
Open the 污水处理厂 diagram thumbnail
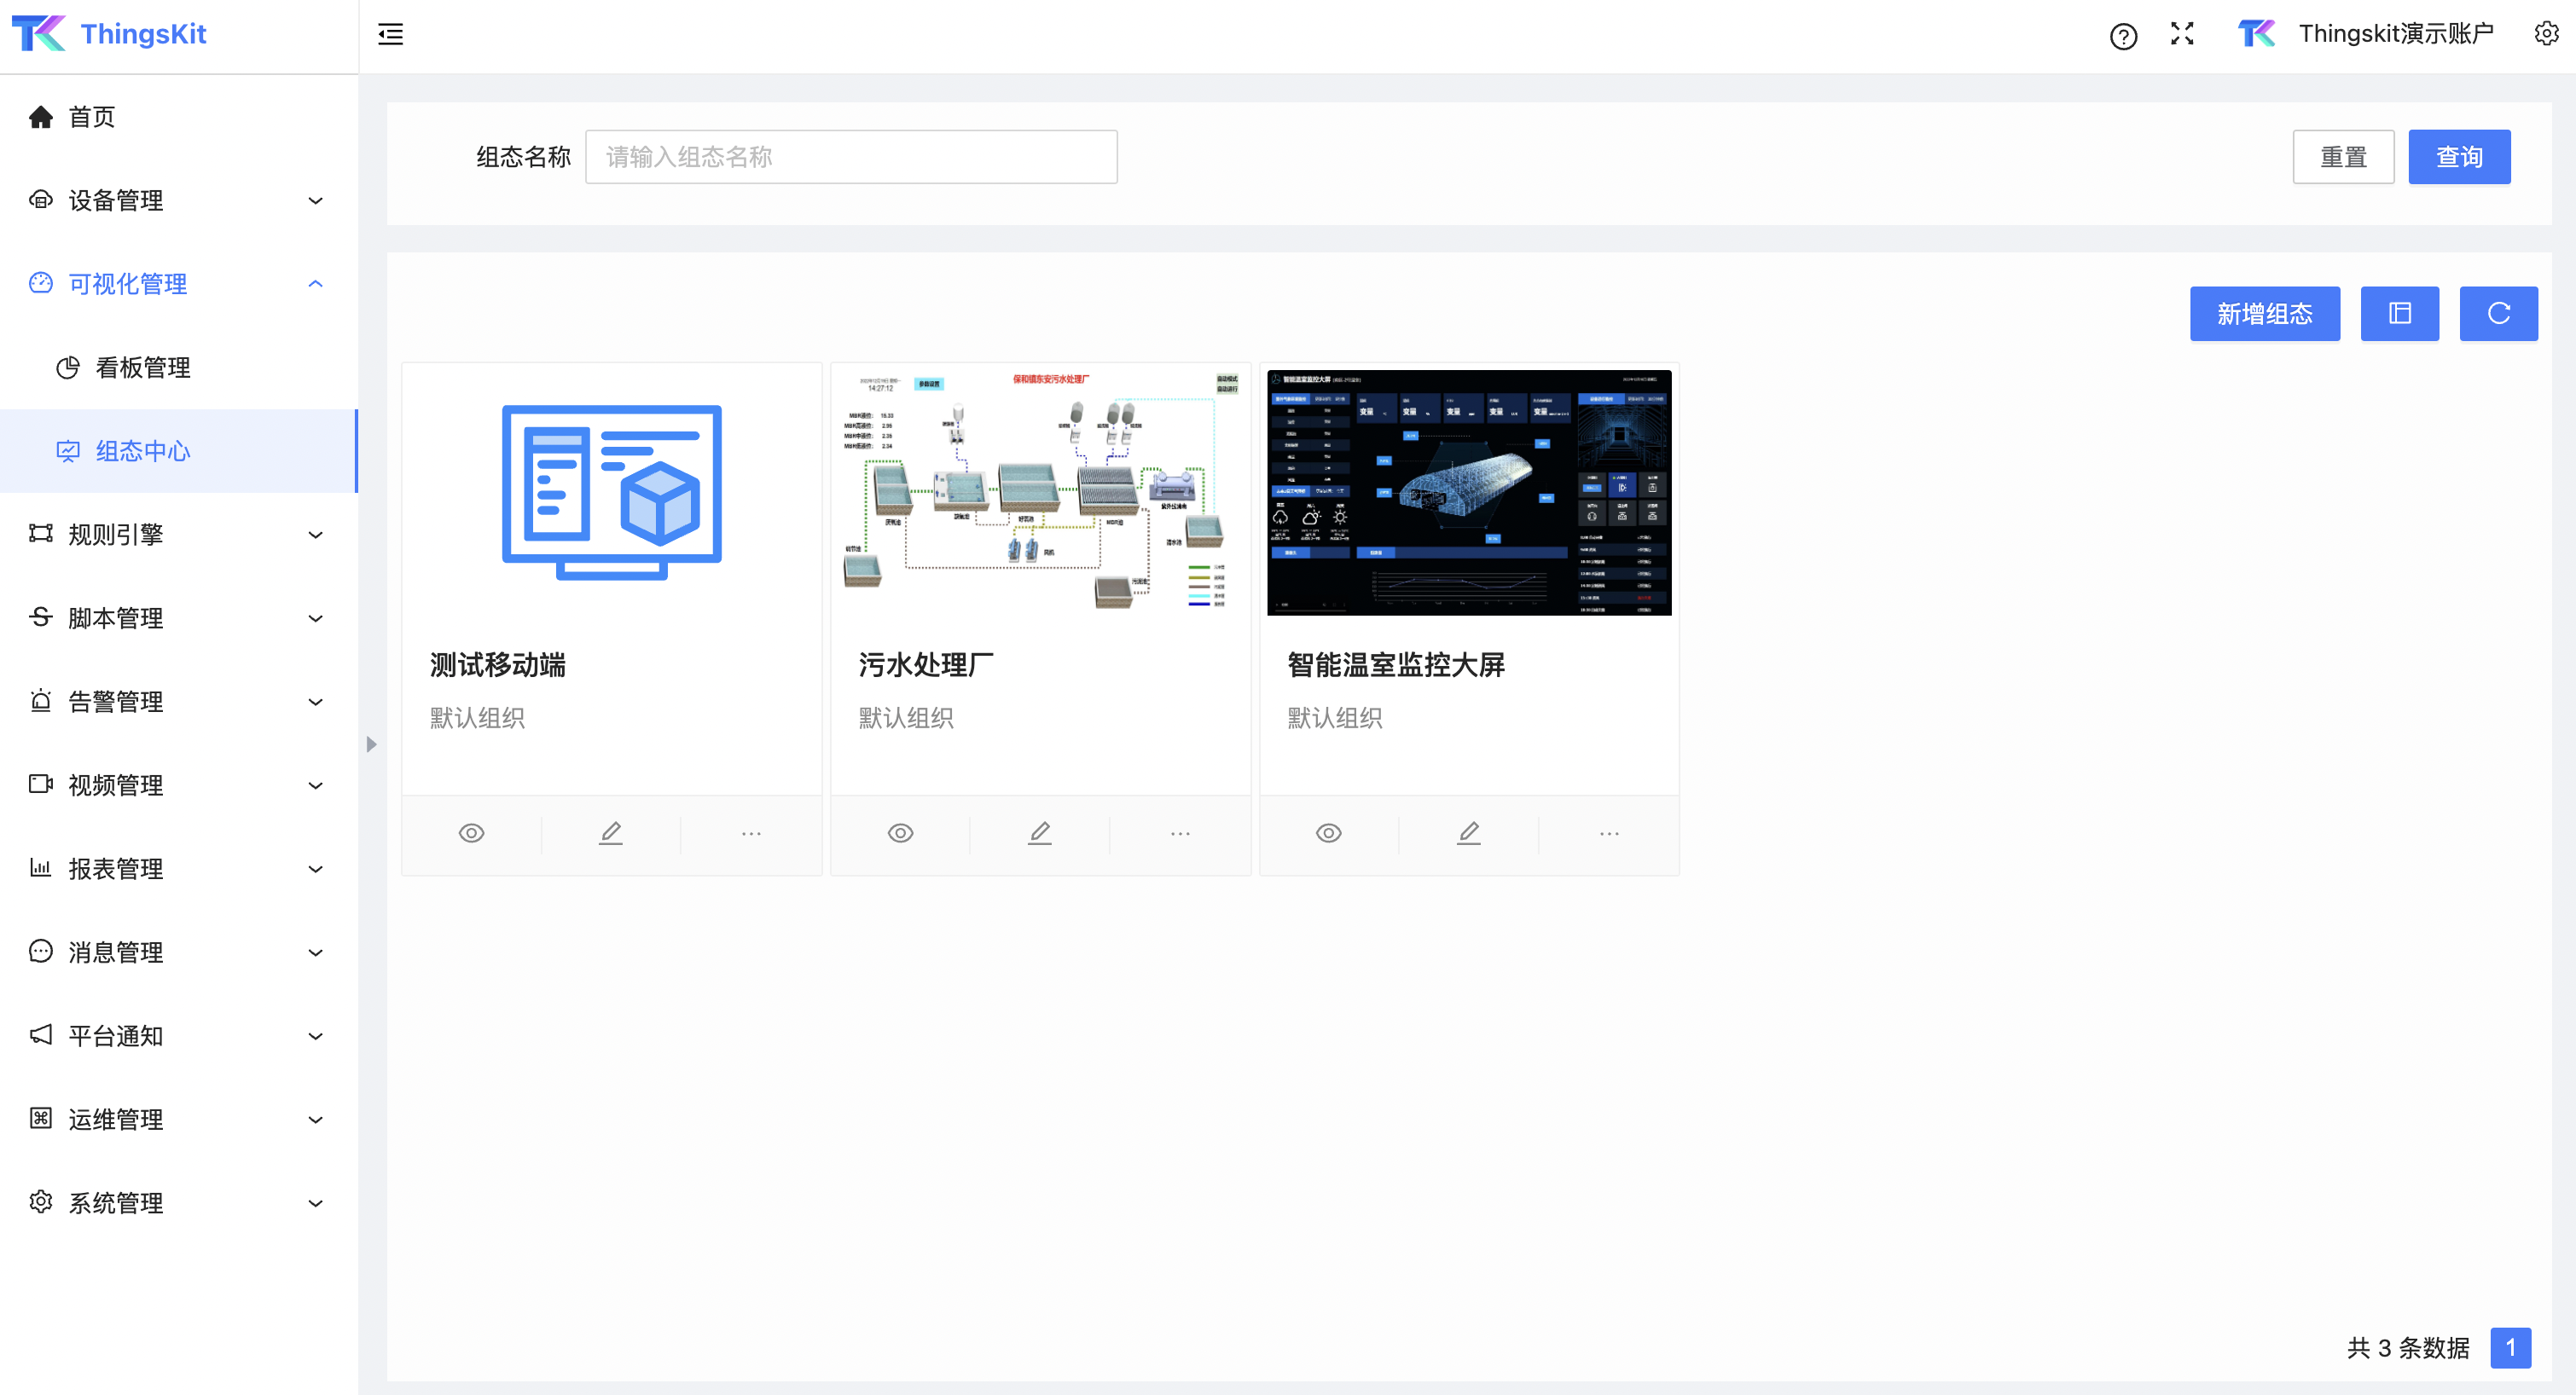click(1040, 492)
